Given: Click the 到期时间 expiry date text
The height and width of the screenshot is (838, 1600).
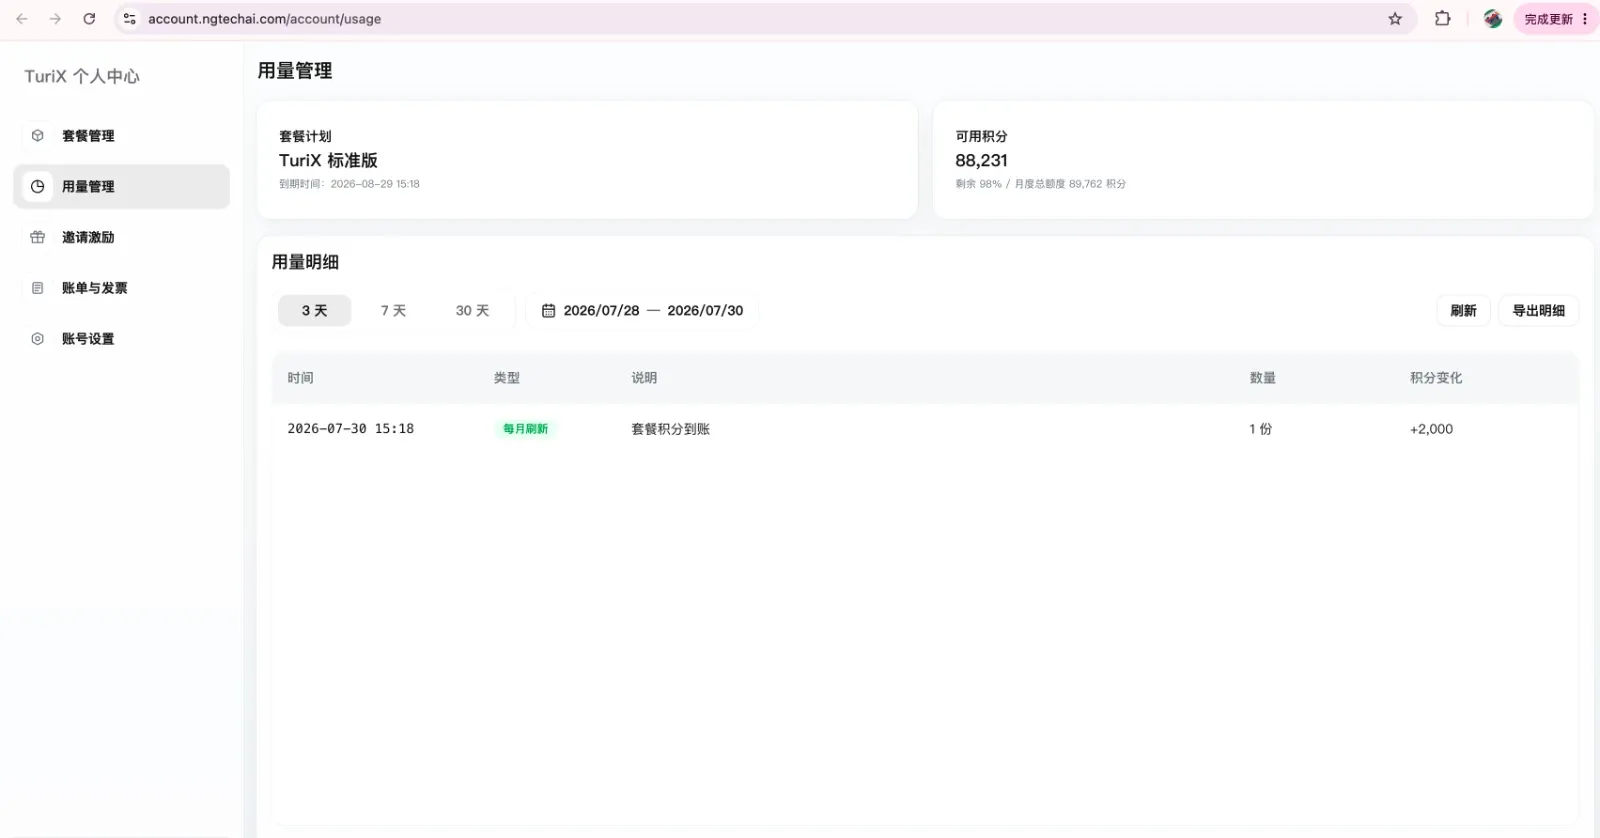Looking at the screenshot, I should tap(349, 184).
